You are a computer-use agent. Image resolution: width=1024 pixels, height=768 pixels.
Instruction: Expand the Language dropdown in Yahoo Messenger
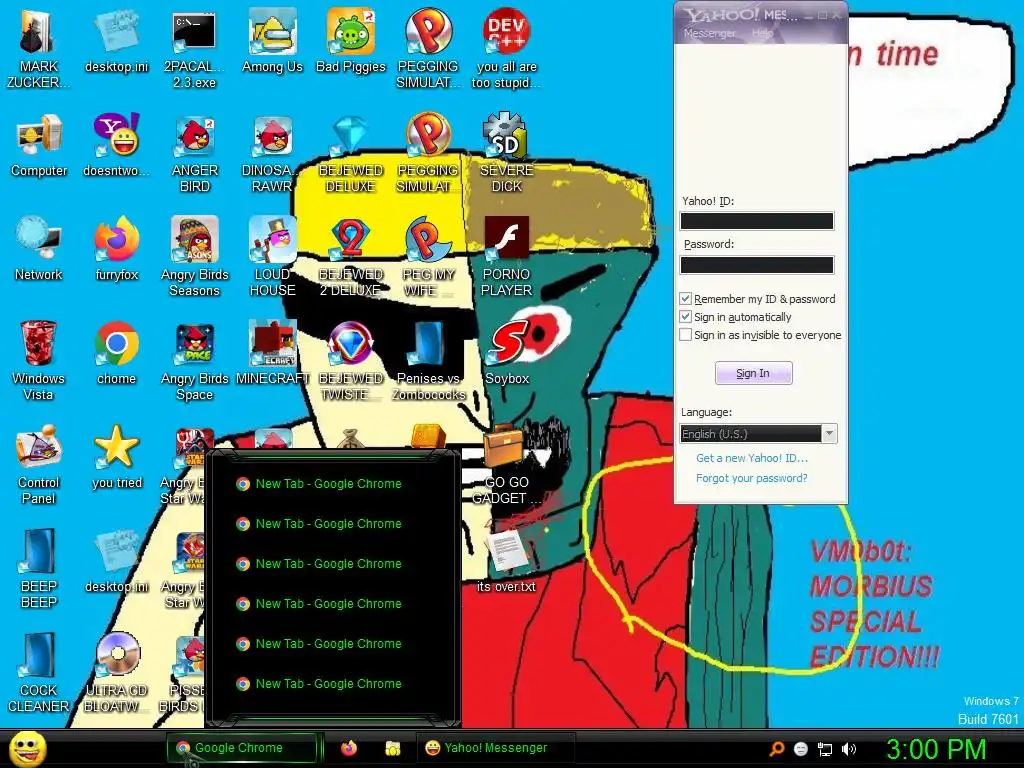(829, 434)
